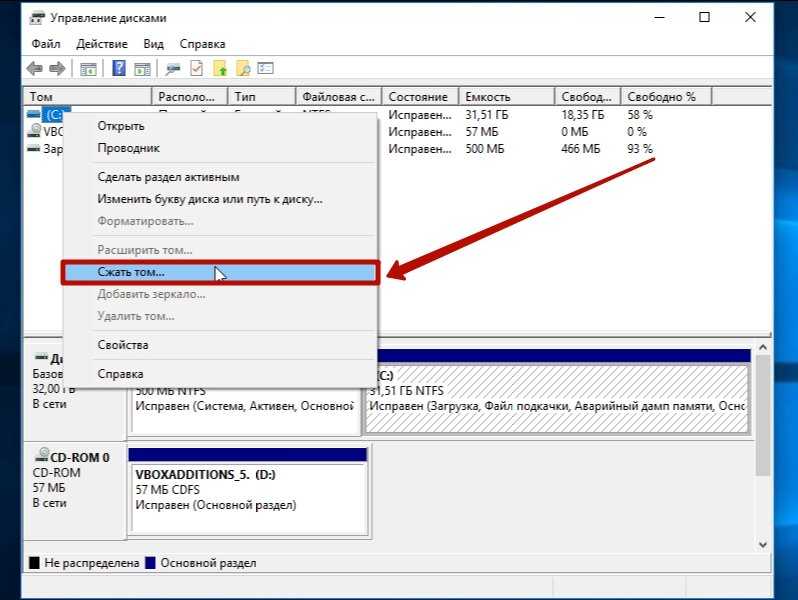
Task: Click the black Не распределена legend swatch
Action: (34, 563)
